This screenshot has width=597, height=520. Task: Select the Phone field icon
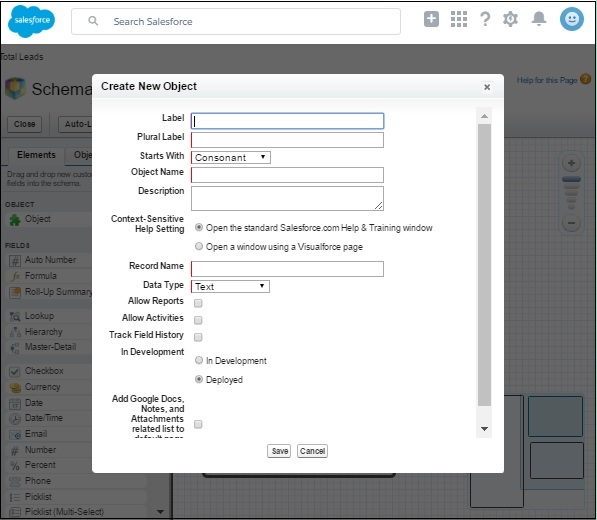coord(15,482)
